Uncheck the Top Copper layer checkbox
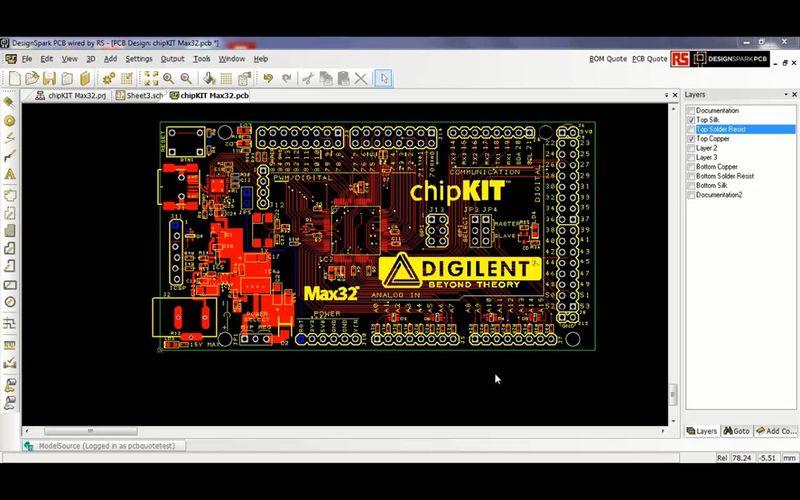This screenshot has width=800, height=500. [x=691, y=139]
